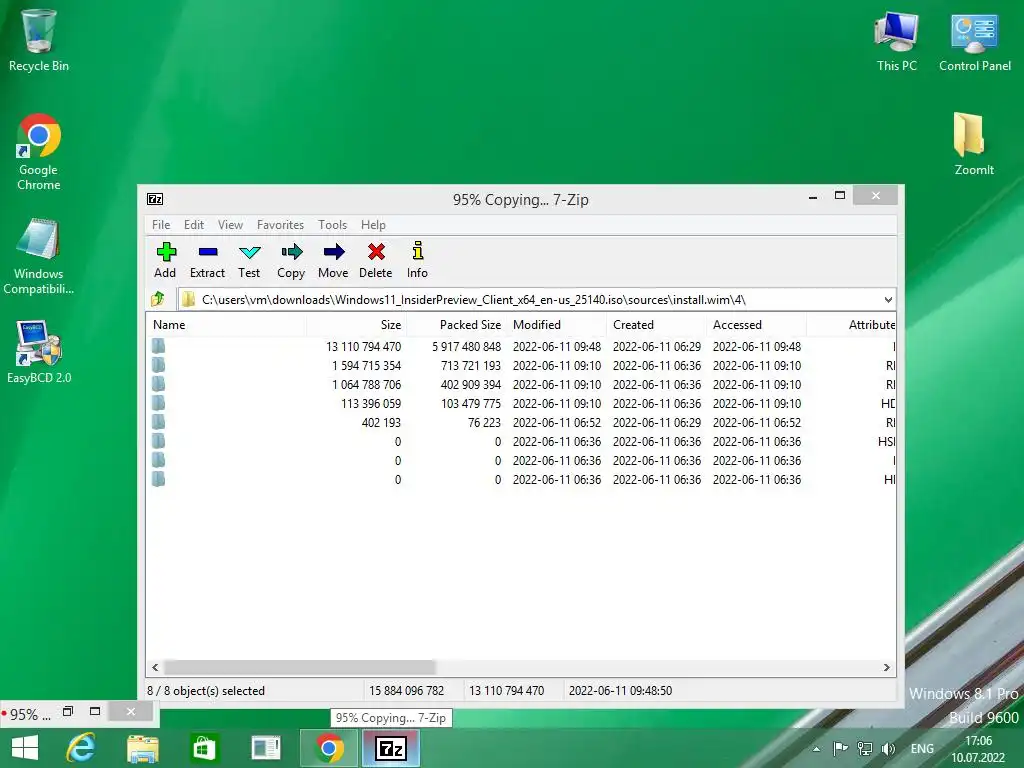Open the Tools menu

(332, 225)
